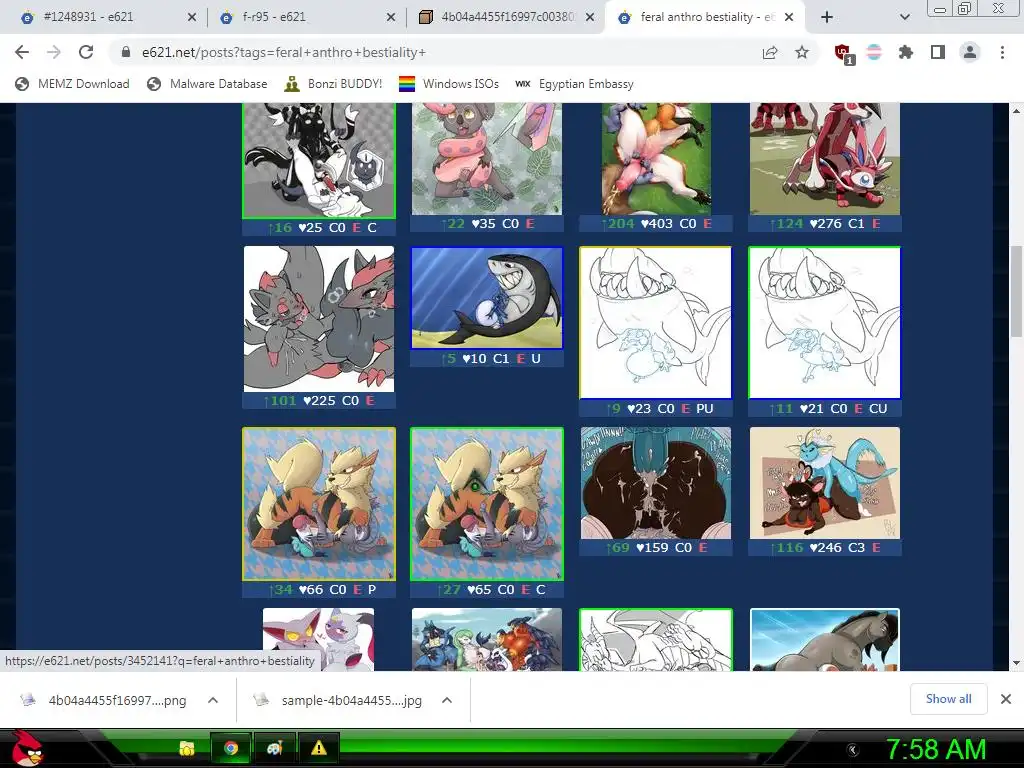Switch to the '#1248931 - e621' tab
The width and height of the screenshot is (1024, 768).
click(108, 18)
